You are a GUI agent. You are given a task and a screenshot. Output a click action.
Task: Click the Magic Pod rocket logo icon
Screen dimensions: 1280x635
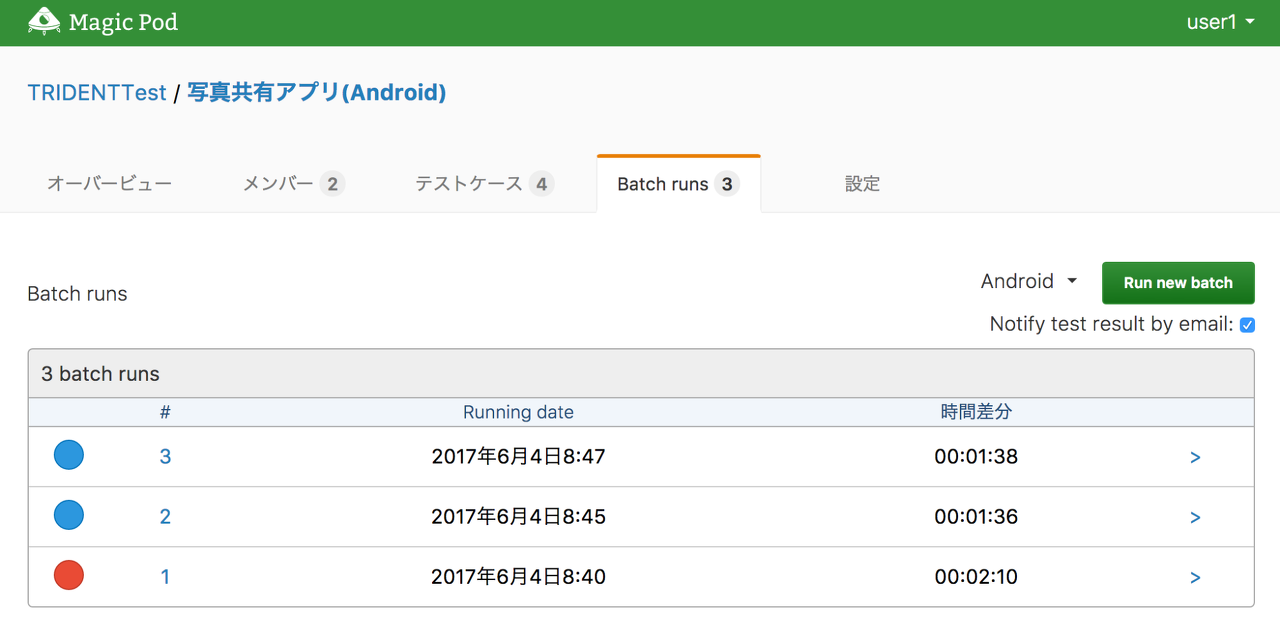pyautogui.click(x=44, y=21)
